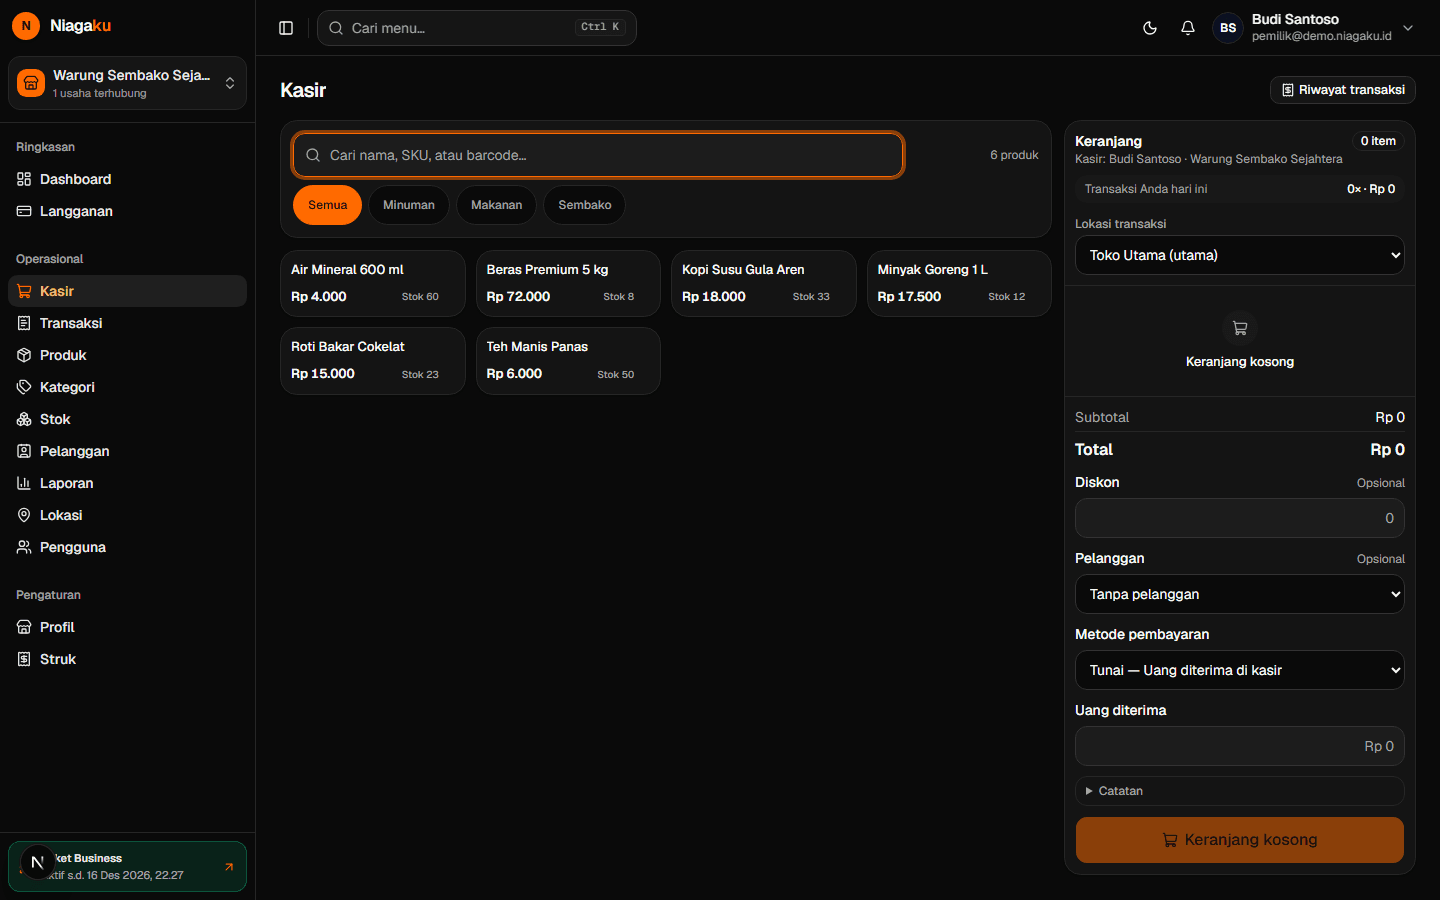The width and height of the screenshot is (1440, 900).
Task: Open the Profil settings
Action: pyautogui.click(x=127, y=627)
